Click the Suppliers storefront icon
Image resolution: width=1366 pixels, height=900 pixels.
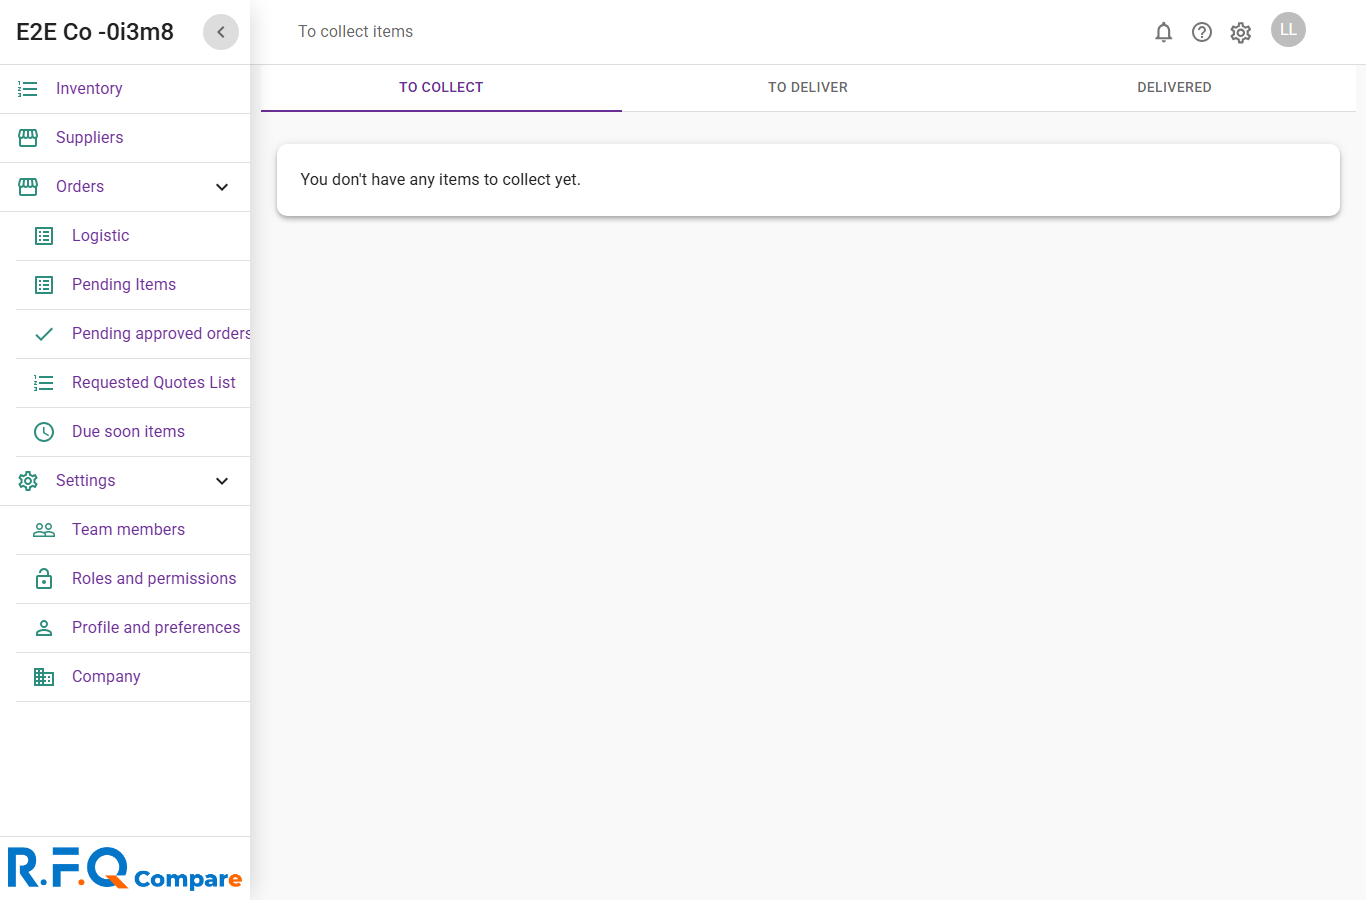point(28,138)
